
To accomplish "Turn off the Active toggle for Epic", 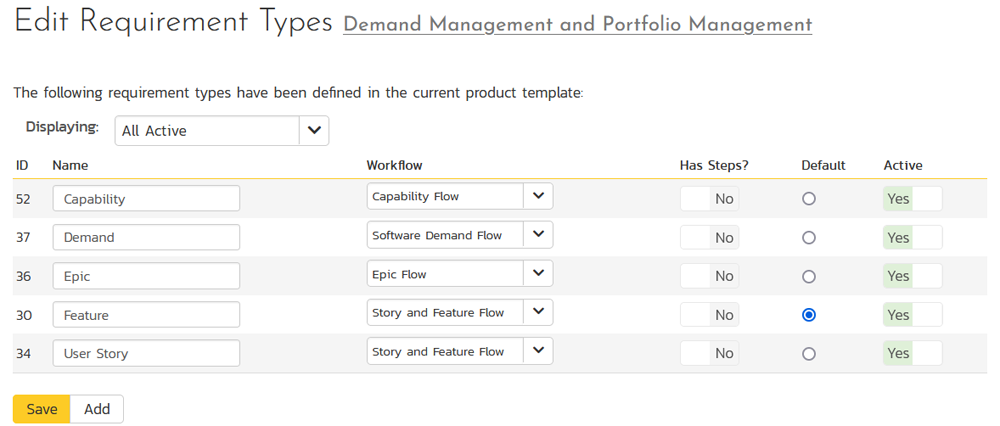I will pos(912,276).
